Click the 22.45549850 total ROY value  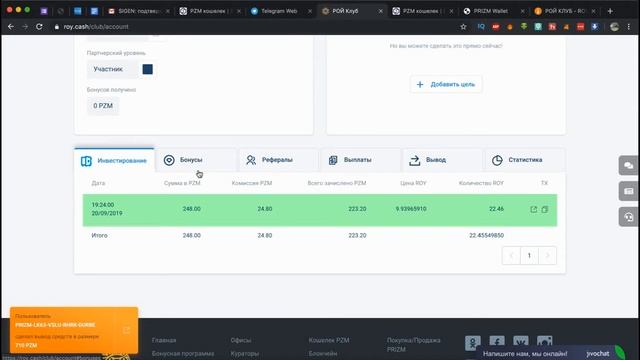pyautogui.click(x=487, y=236)
